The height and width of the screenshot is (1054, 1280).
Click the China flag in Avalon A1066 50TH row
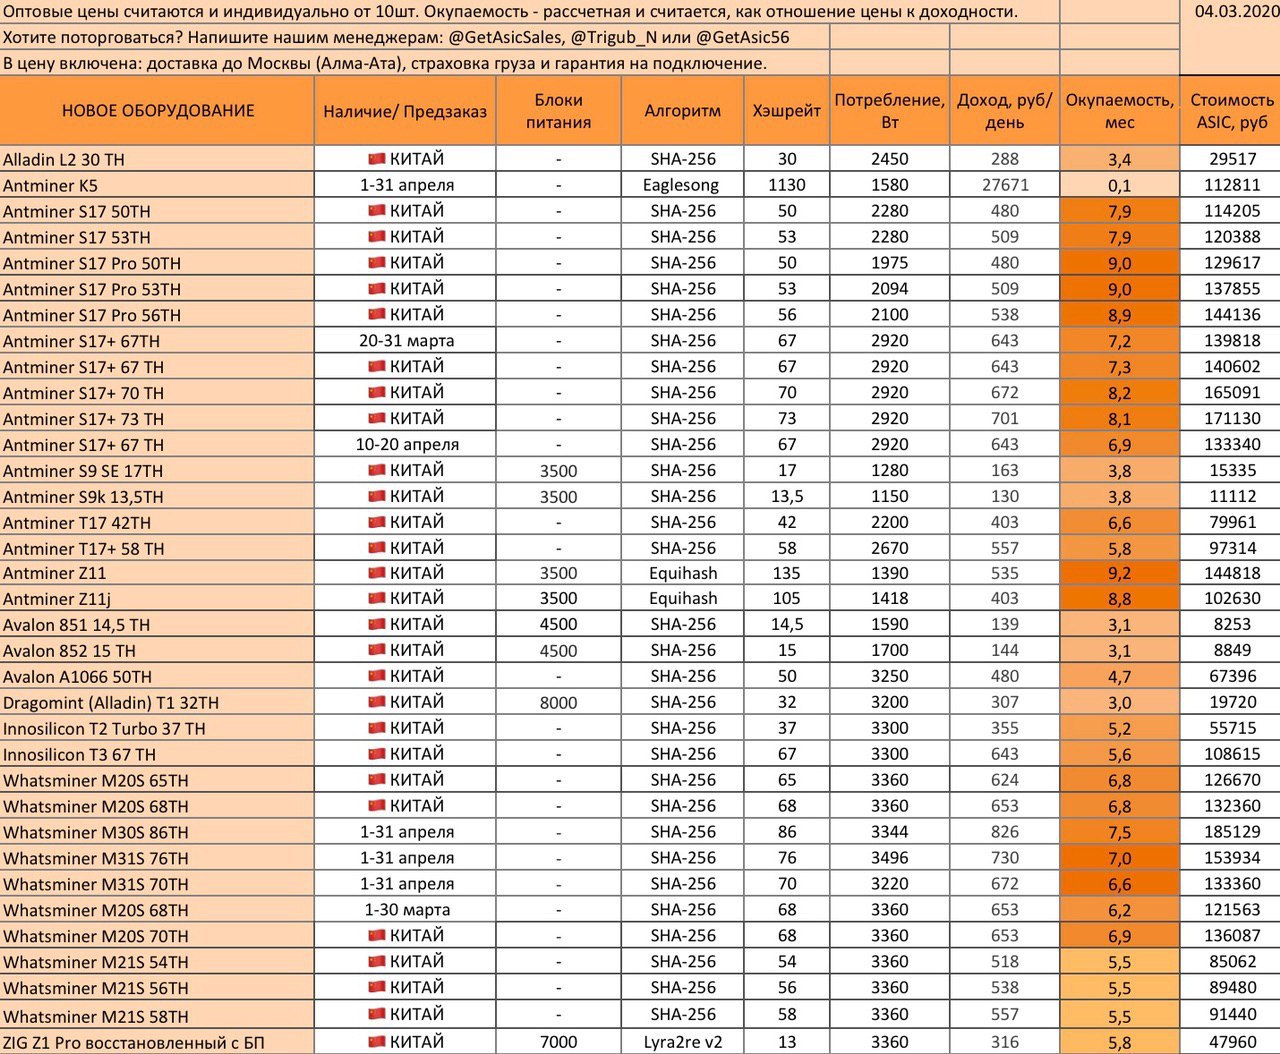click(x=377, y=677)
